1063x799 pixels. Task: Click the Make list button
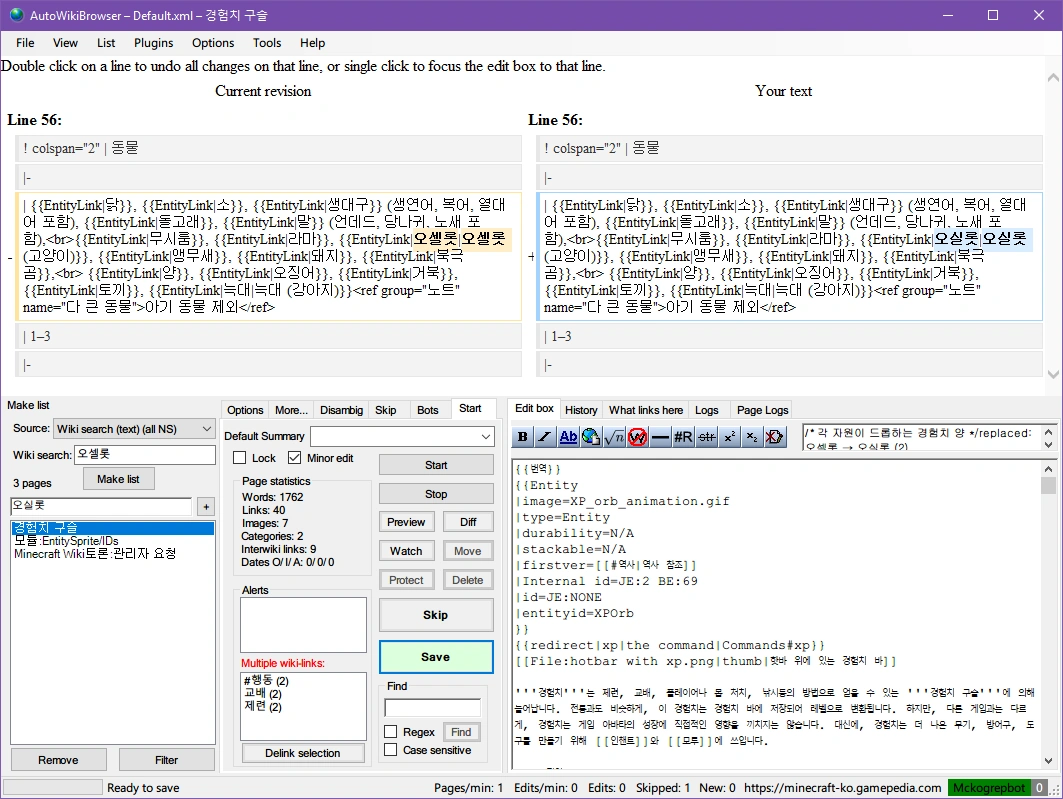(118, 479)
